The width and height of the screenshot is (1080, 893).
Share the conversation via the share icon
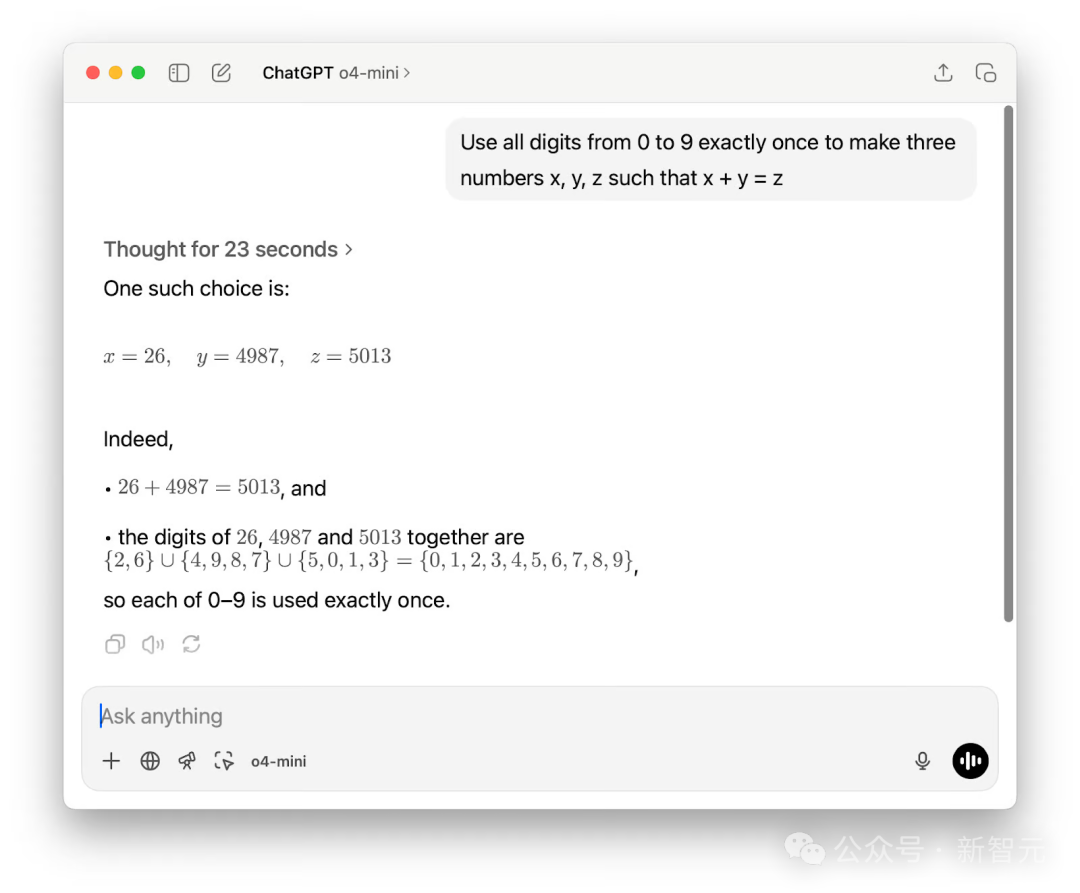tap(942, 72)
